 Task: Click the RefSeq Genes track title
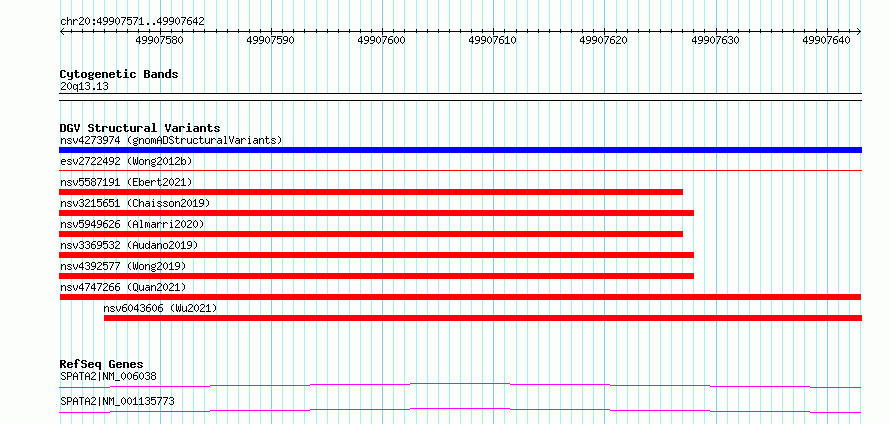(102, 364)
